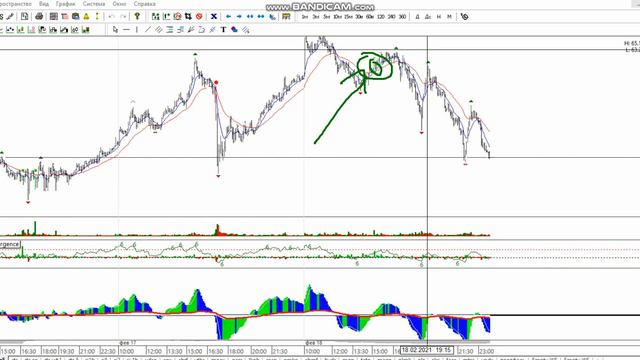
Task: Click the printer icon in the toolbar
Action: pos(39,17)
